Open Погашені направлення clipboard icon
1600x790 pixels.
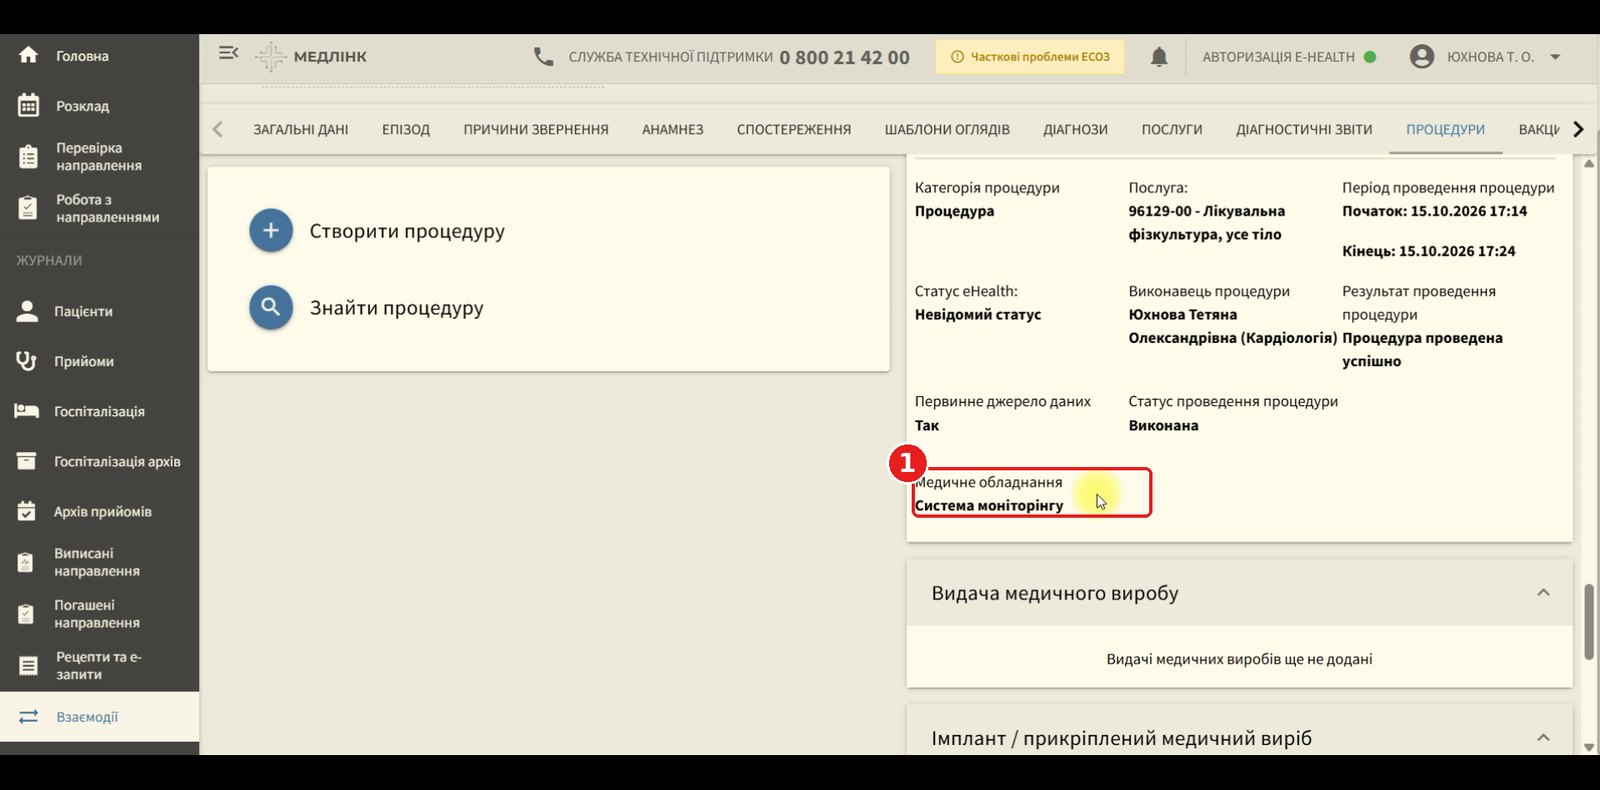coord(27,614)
